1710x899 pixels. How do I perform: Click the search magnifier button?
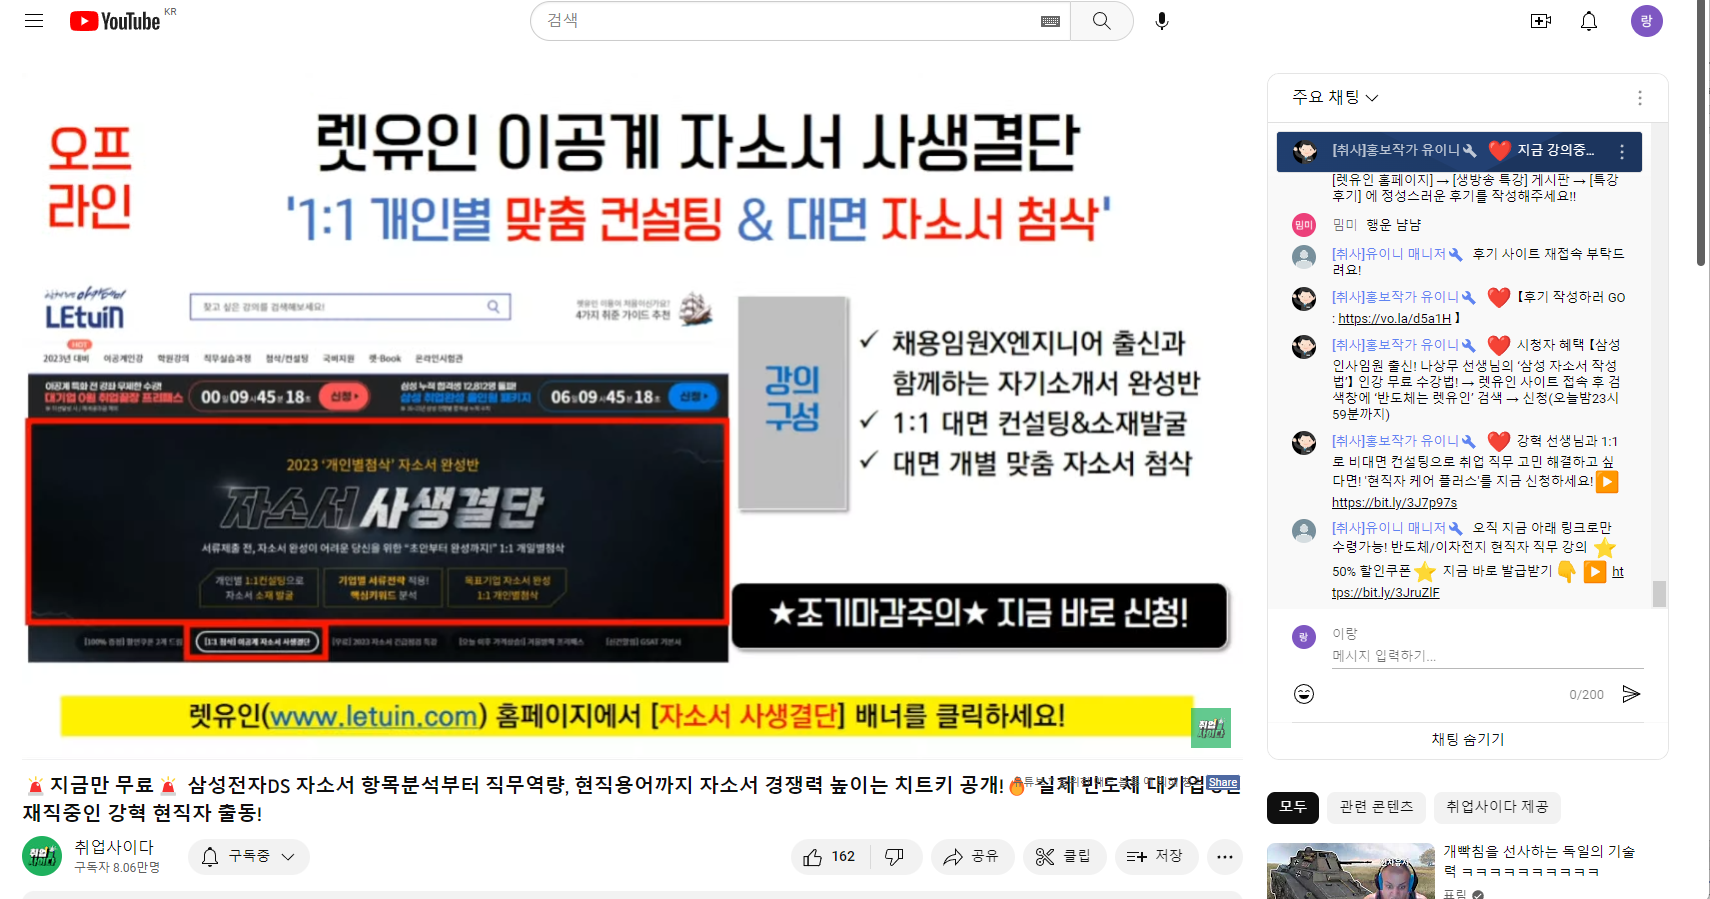point(1101,21)
